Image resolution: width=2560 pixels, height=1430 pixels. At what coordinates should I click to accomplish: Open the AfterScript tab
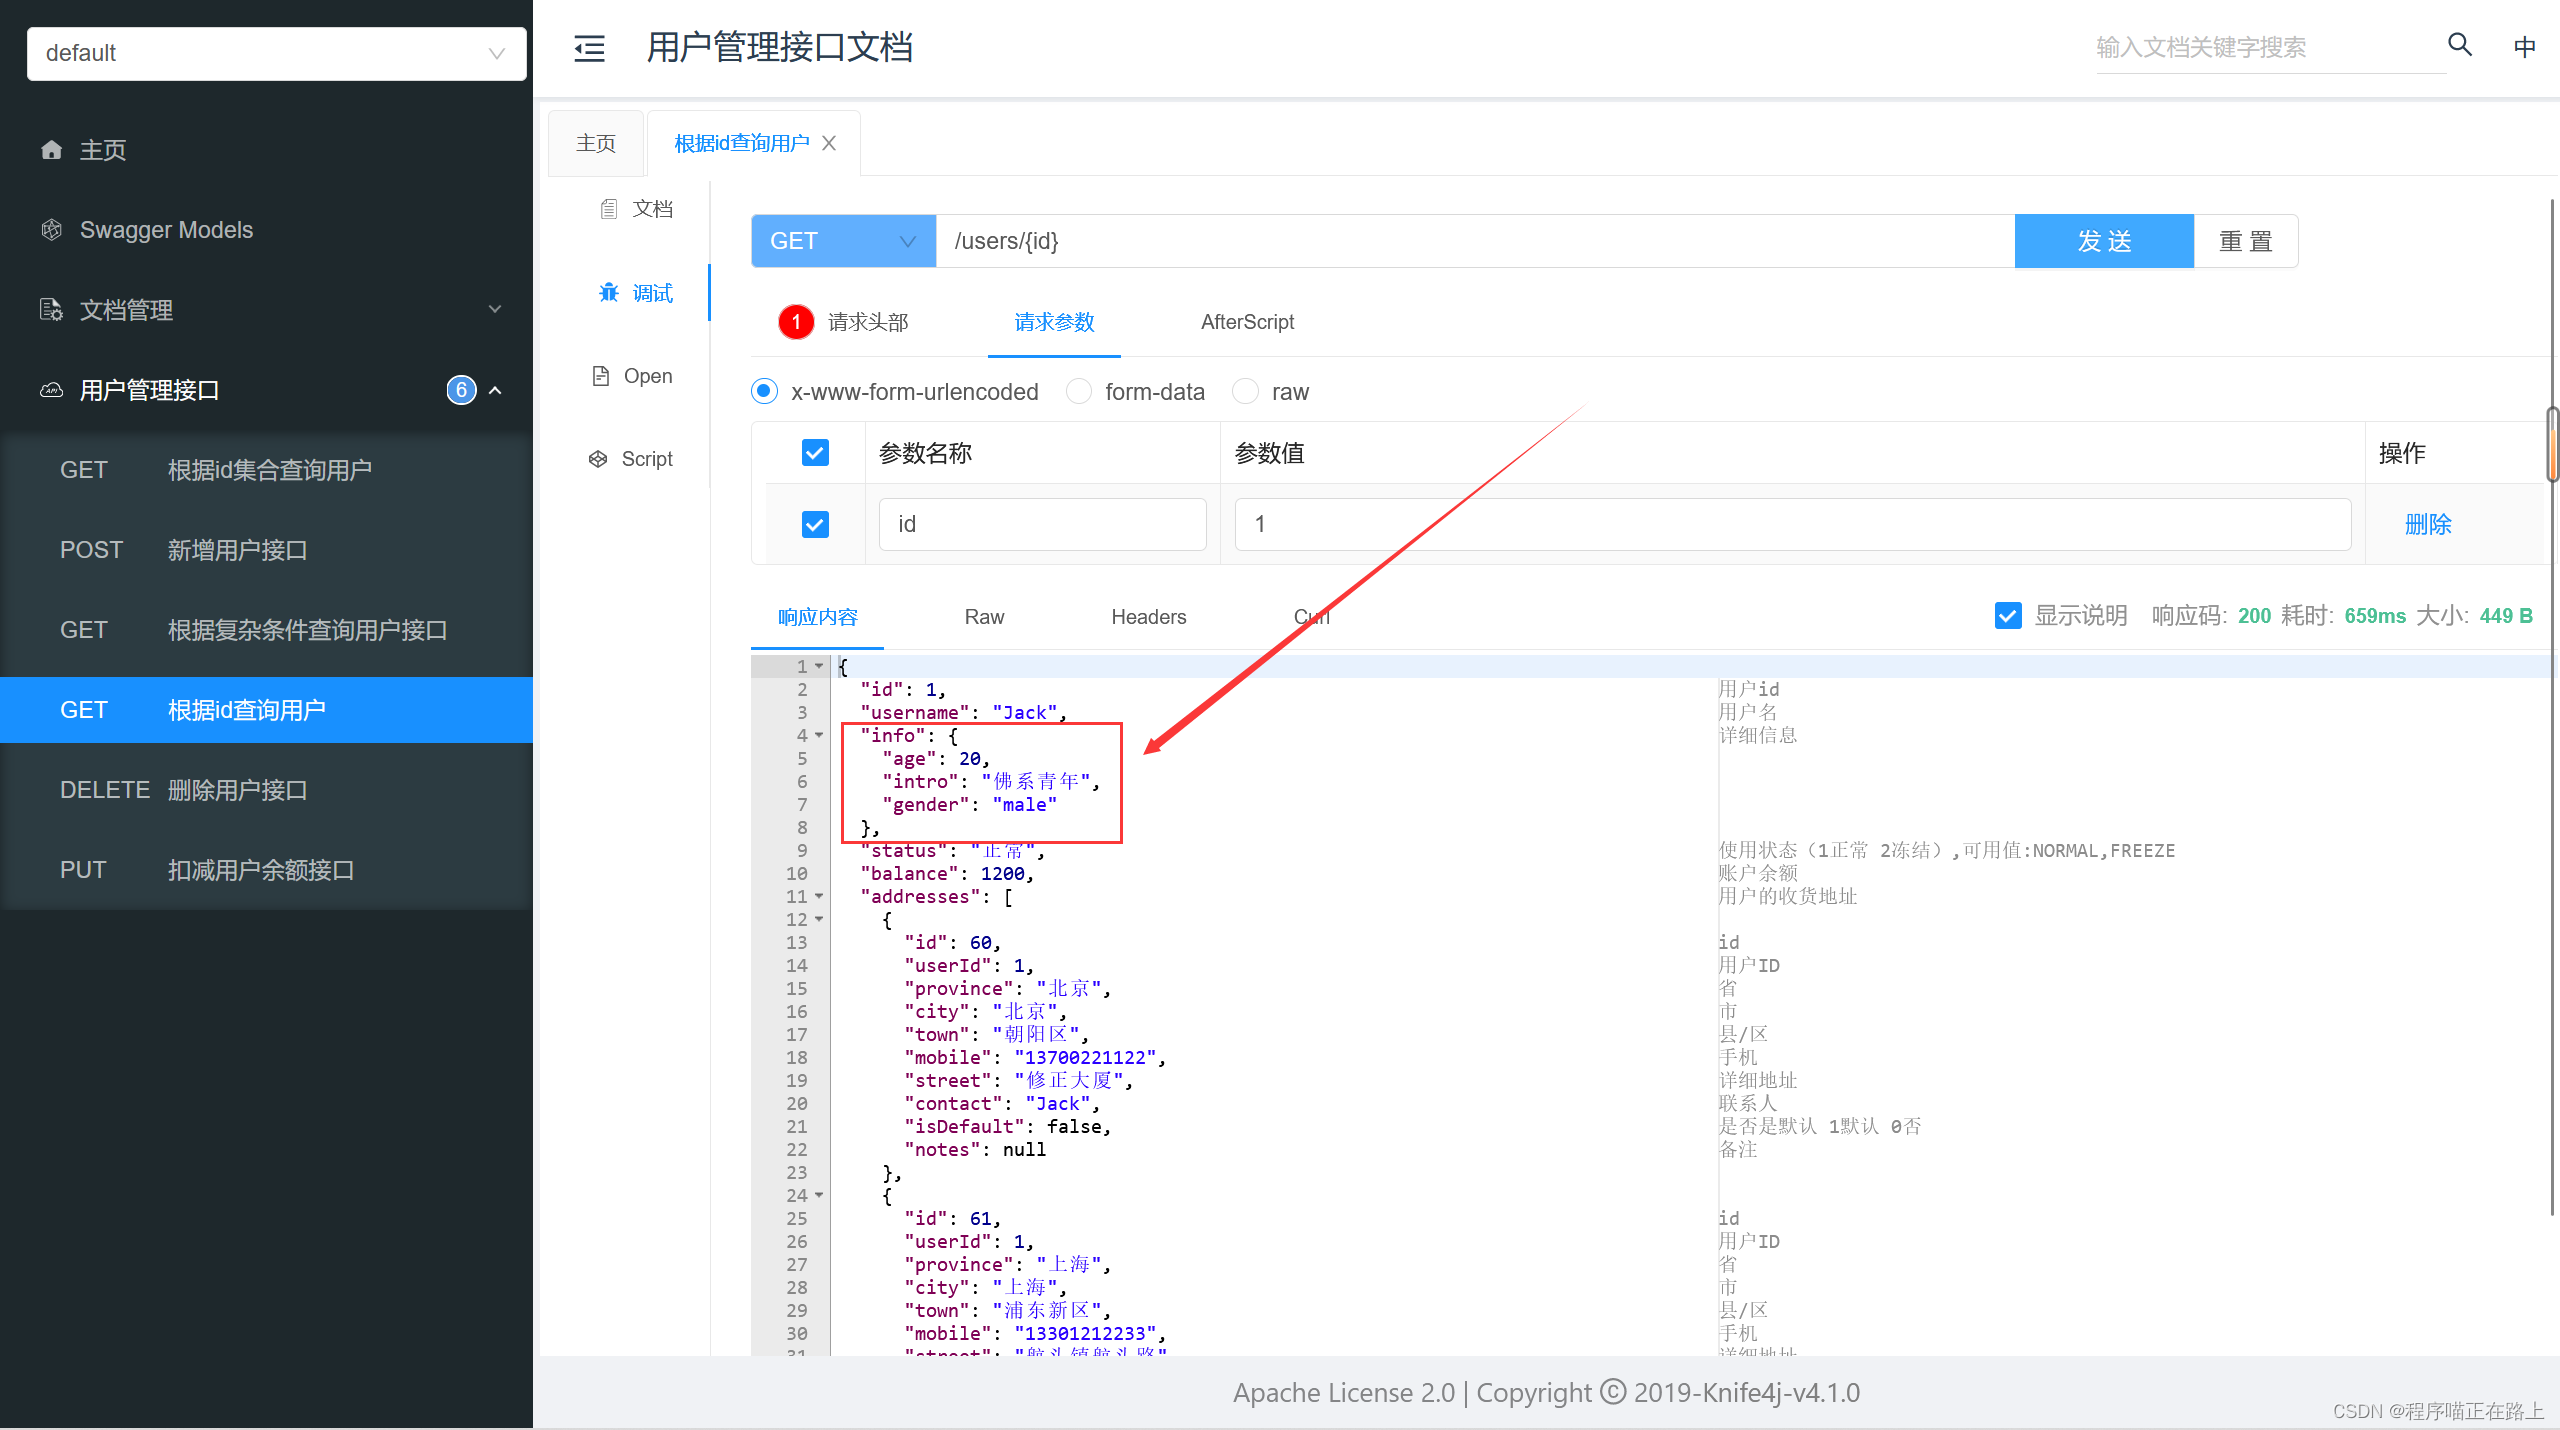pos(1246,322)
